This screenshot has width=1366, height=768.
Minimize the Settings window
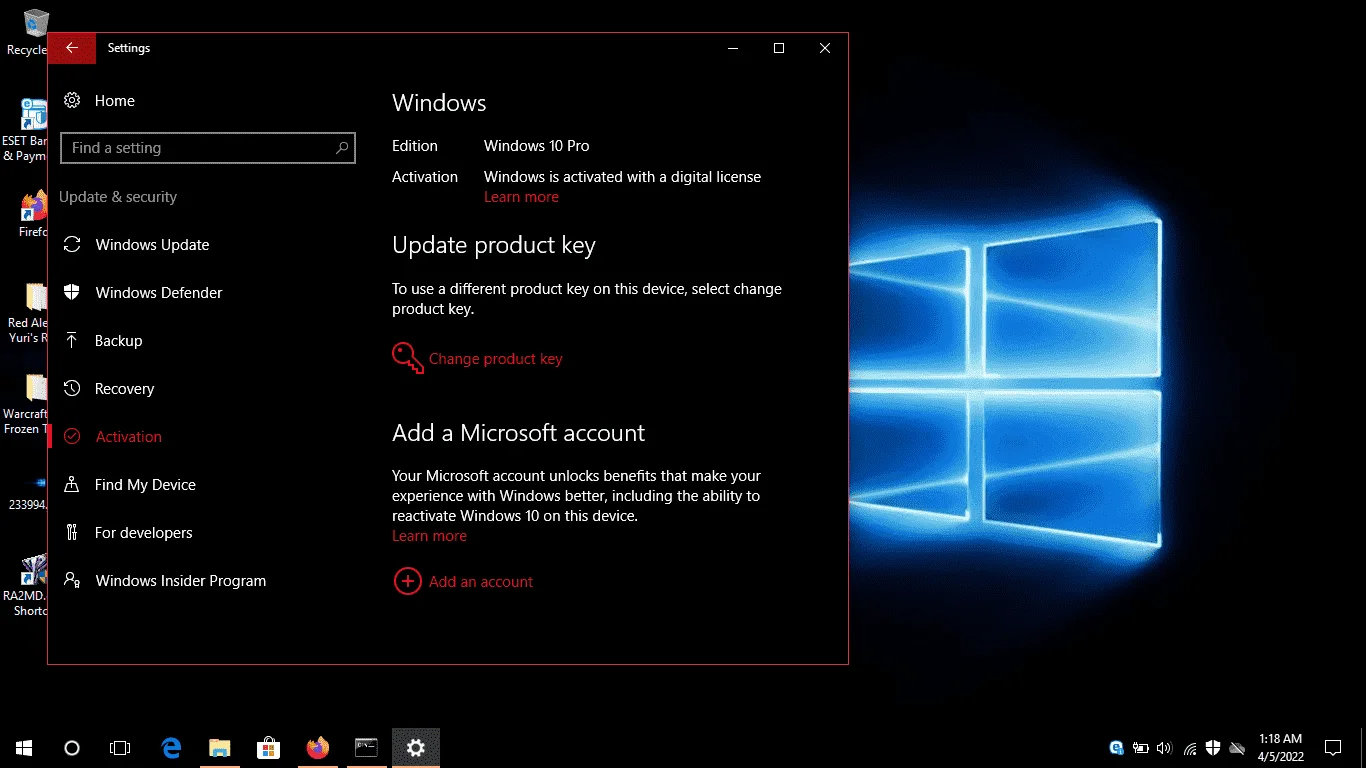(733, 48)
